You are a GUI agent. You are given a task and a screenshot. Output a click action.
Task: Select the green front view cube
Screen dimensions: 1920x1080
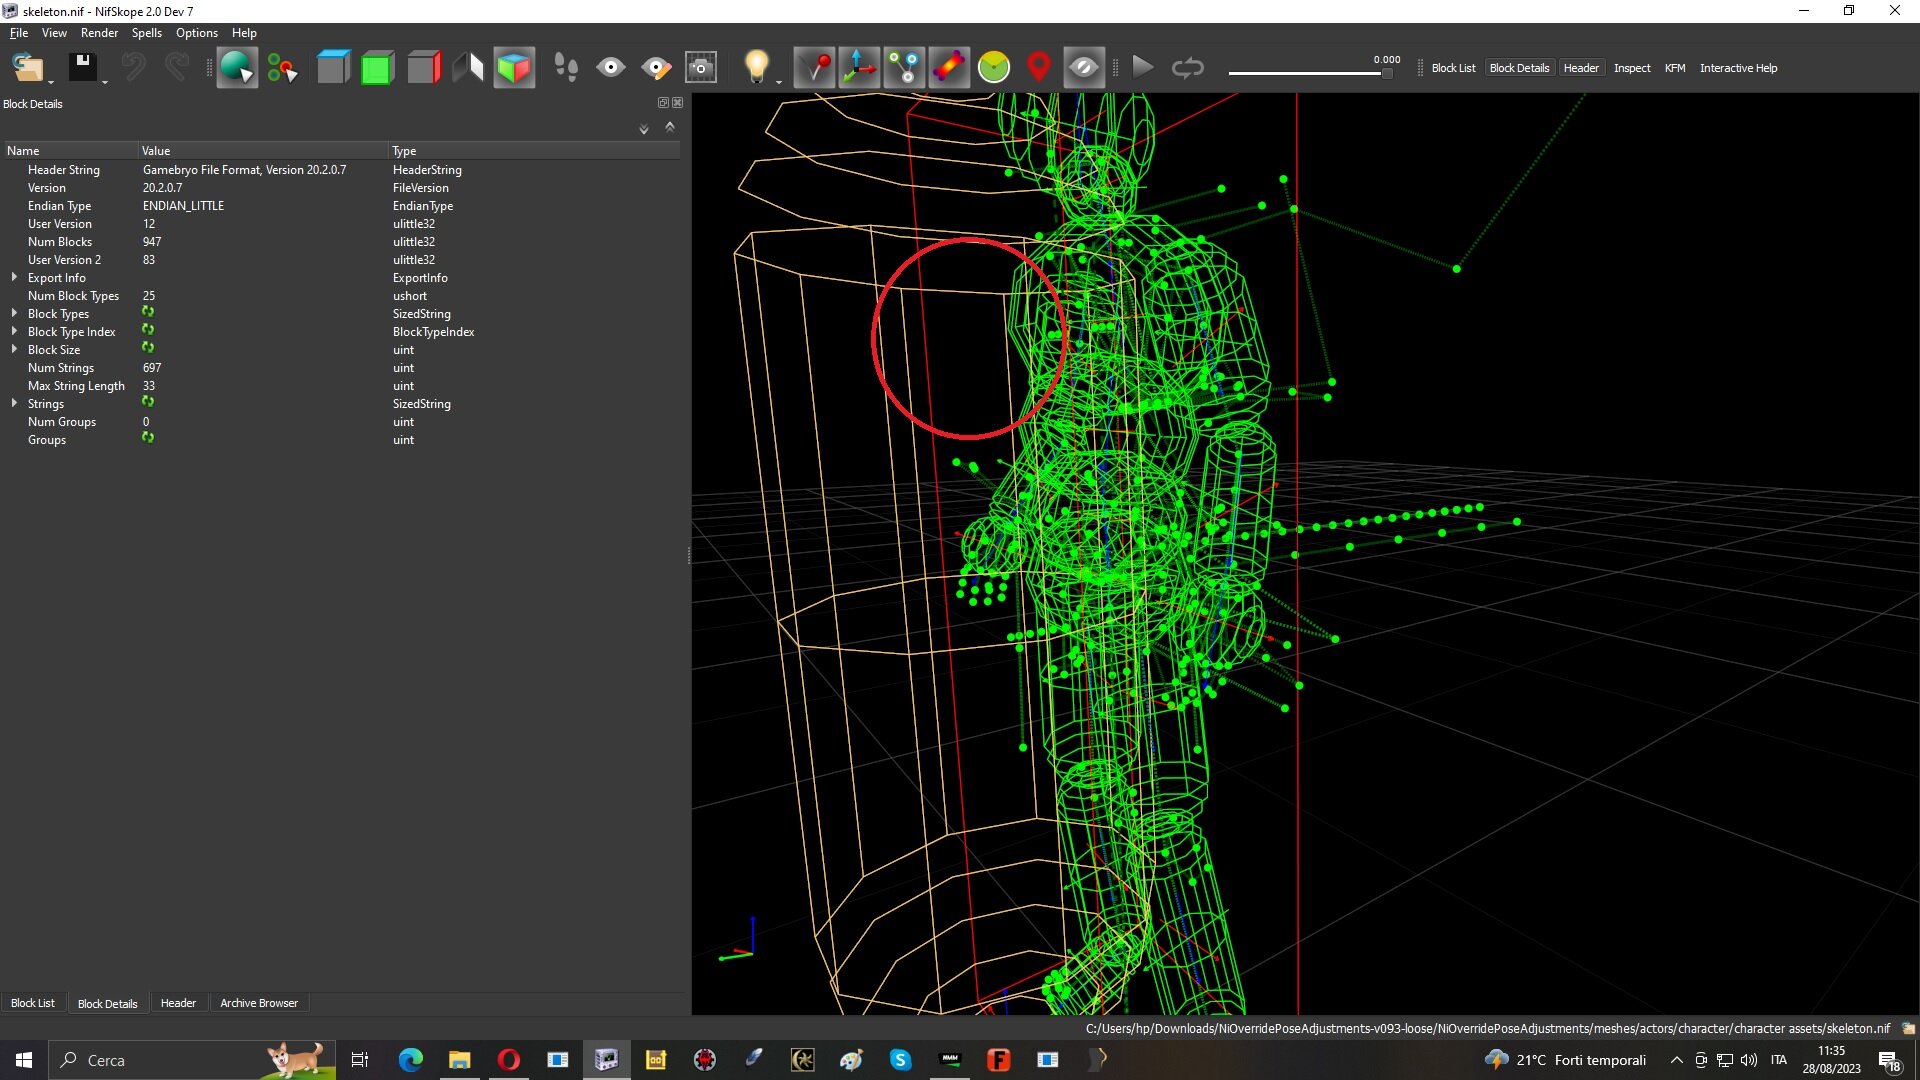378,68
